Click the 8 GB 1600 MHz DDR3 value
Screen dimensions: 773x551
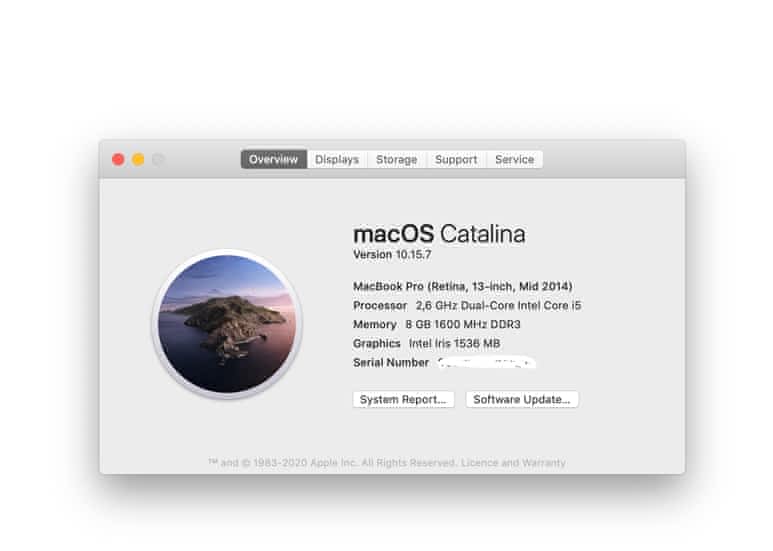coord(463,324)
